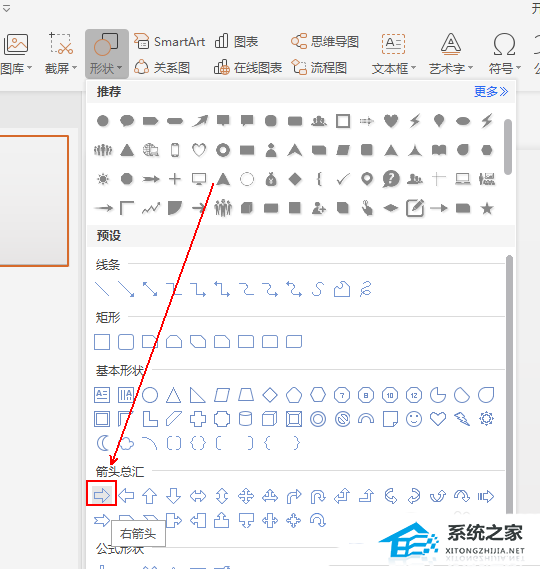
Task: Select the decagon shape labeled 10
Action: [390, 395]
